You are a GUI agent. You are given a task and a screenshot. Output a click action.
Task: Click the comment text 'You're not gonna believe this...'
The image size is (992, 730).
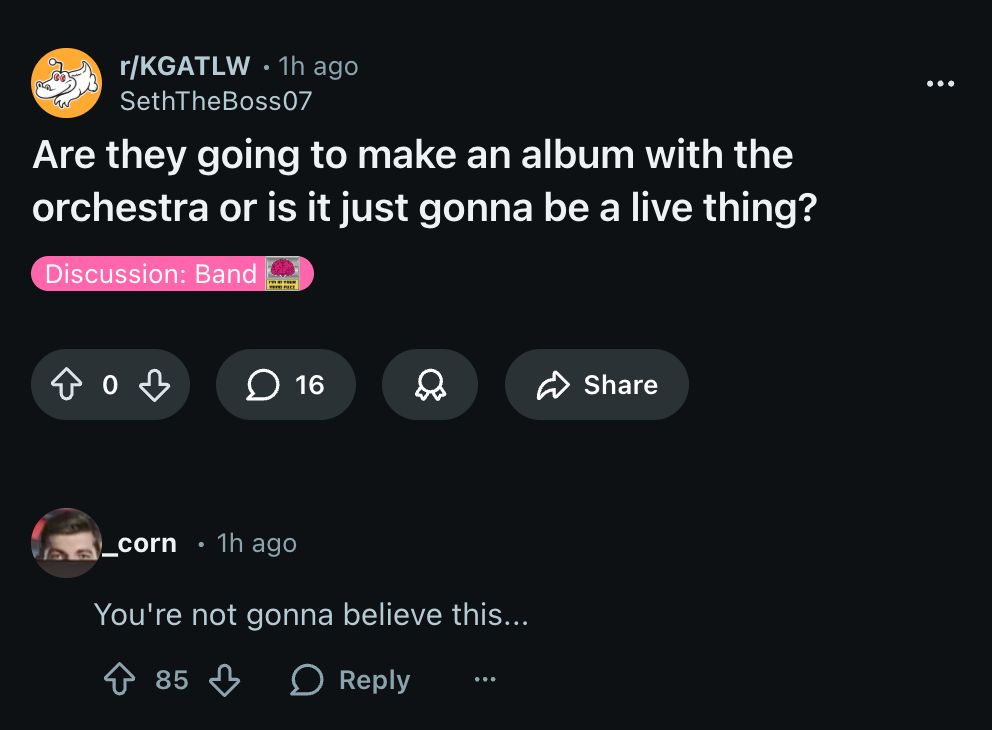[310, 614]
